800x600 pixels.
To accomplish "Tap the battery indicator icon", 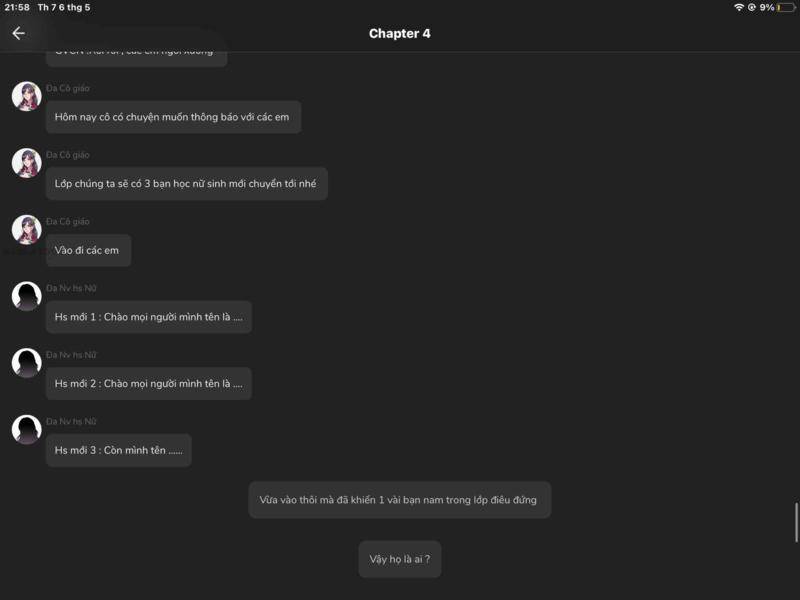I will tap(786, 7).
